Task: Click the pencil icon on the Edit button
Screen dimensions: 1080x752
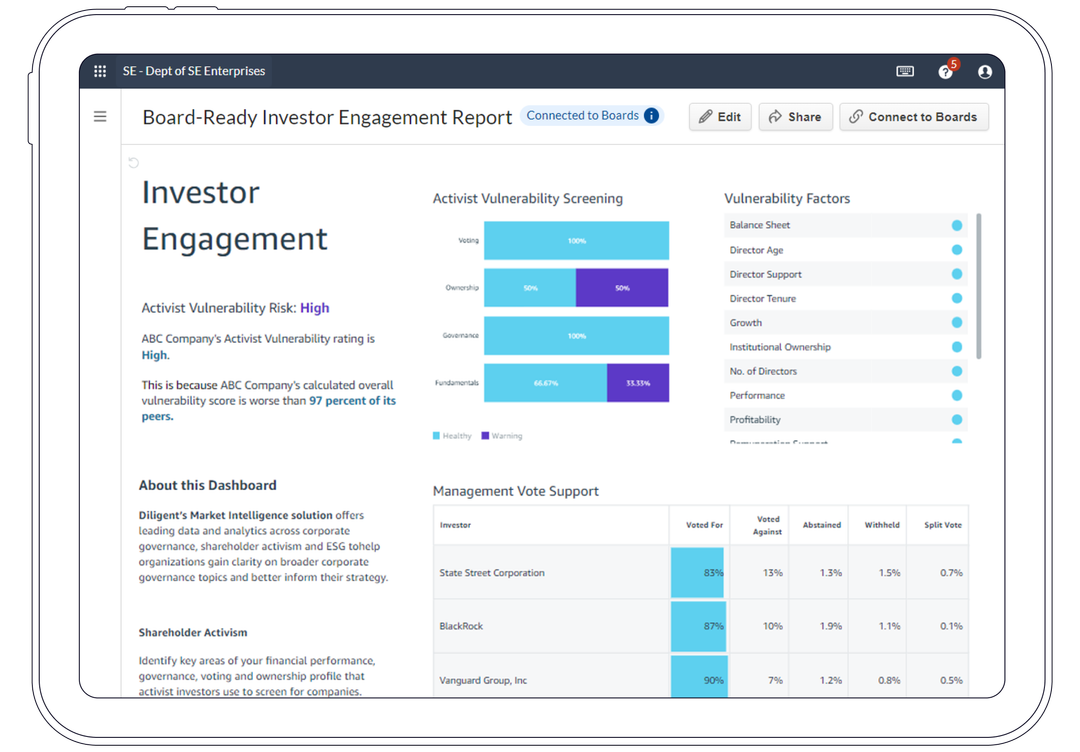Action: point(704,117)
